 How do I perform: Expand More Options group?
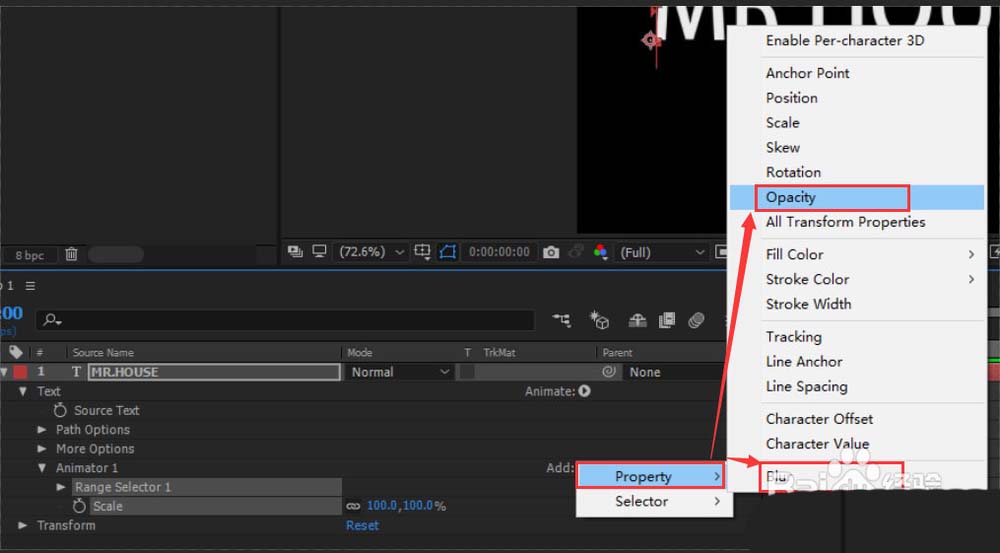[42, 448]
